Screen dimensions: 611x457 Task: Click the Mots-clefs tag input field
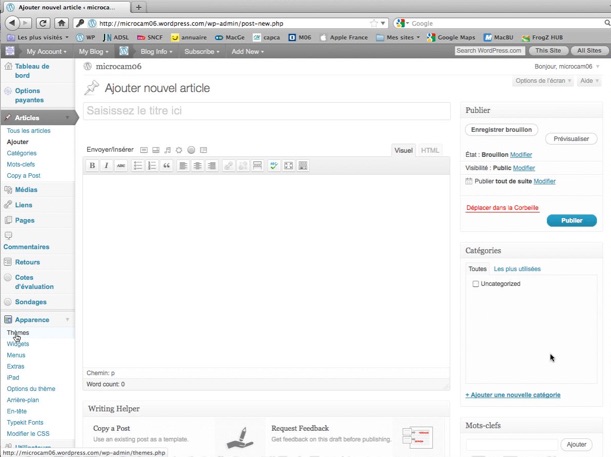512,444
